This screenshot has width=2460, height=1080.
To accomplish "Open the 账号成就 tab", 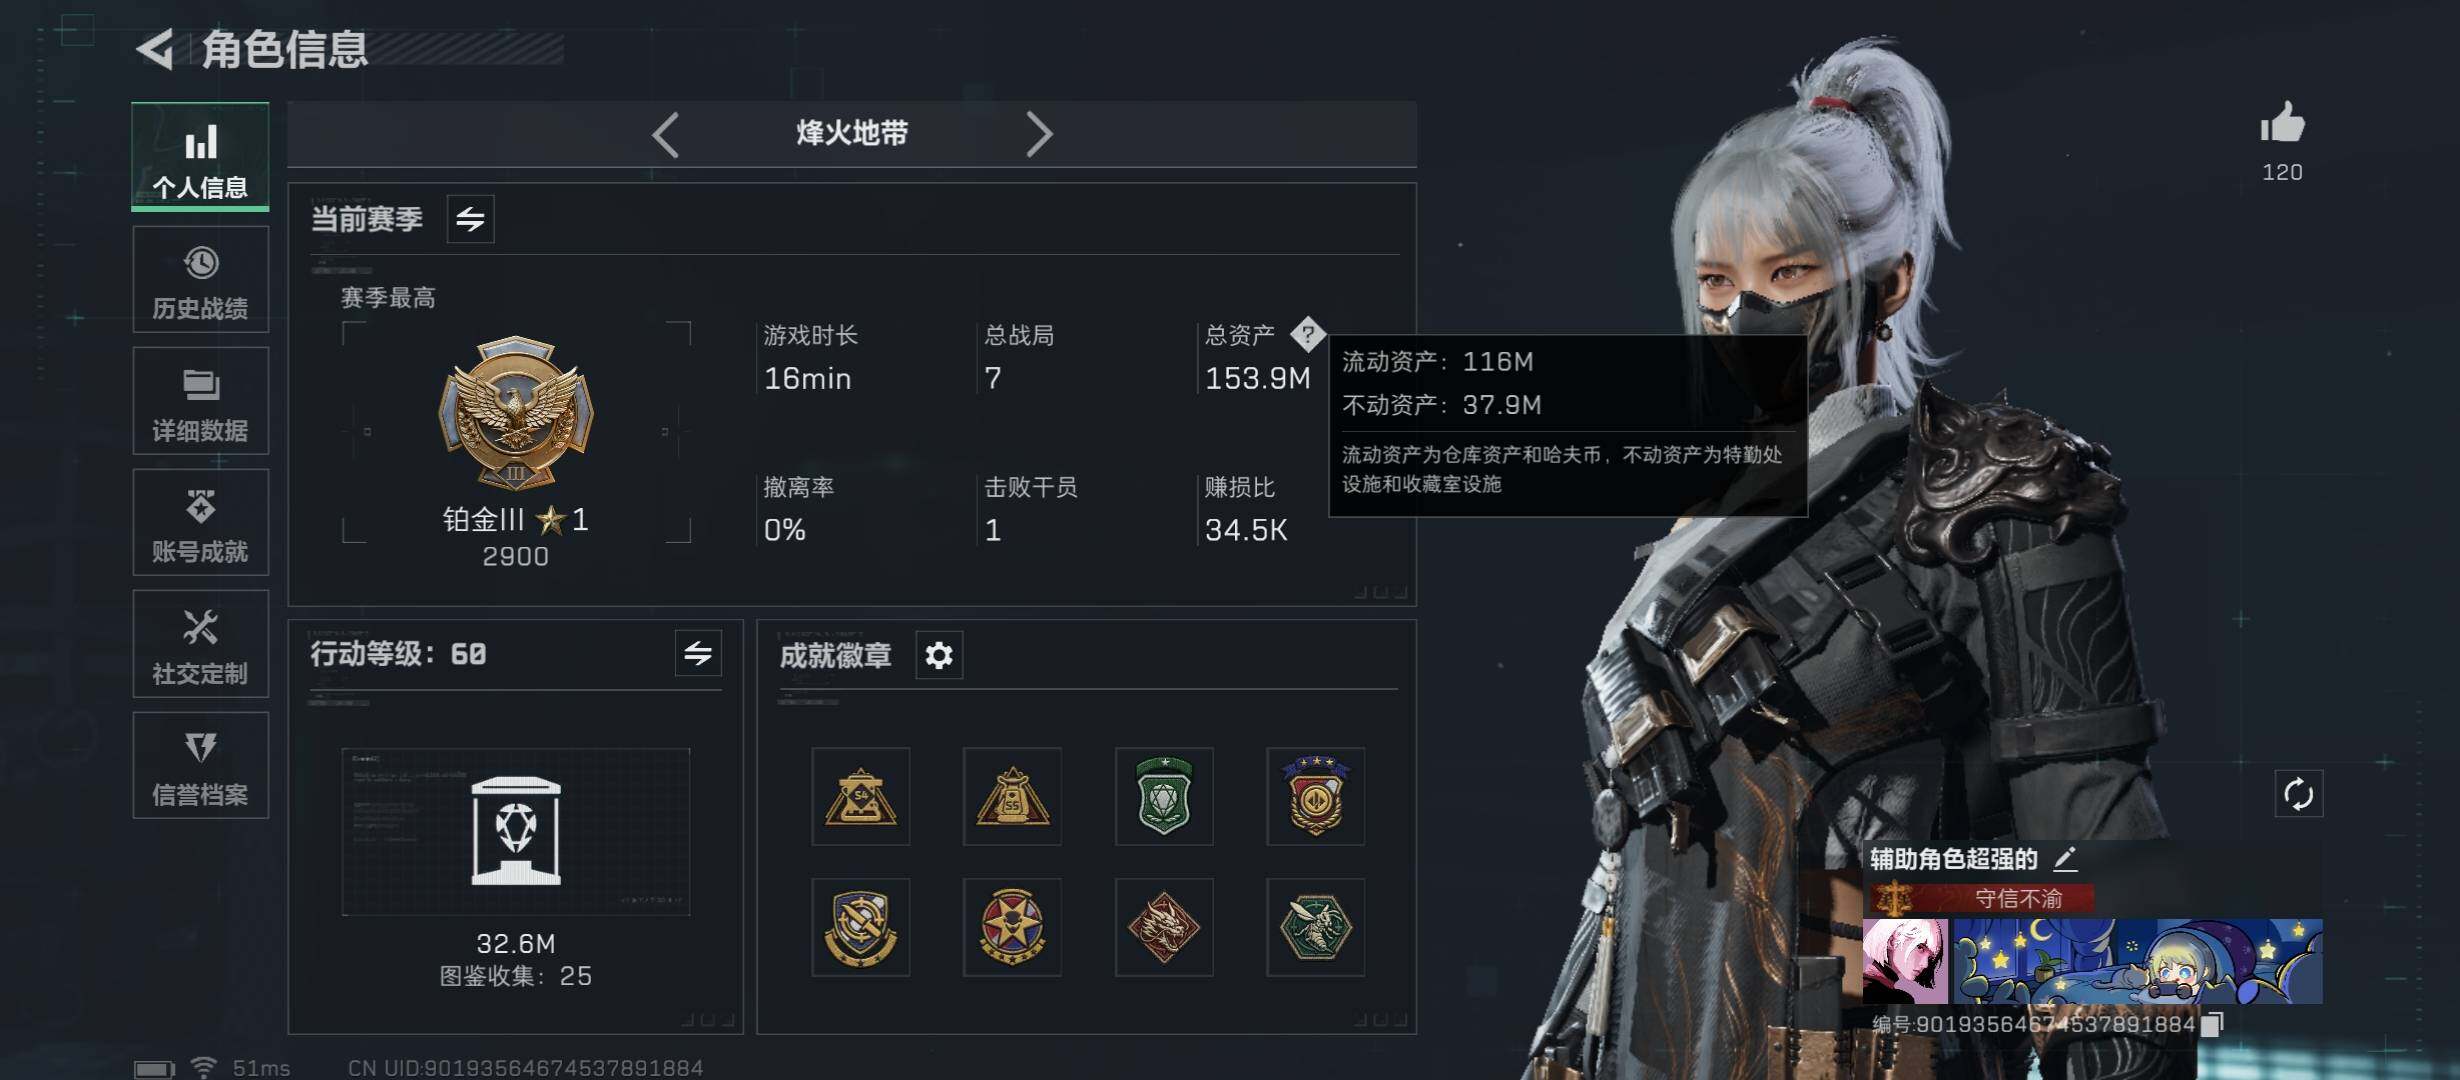I will coord(201,523).
